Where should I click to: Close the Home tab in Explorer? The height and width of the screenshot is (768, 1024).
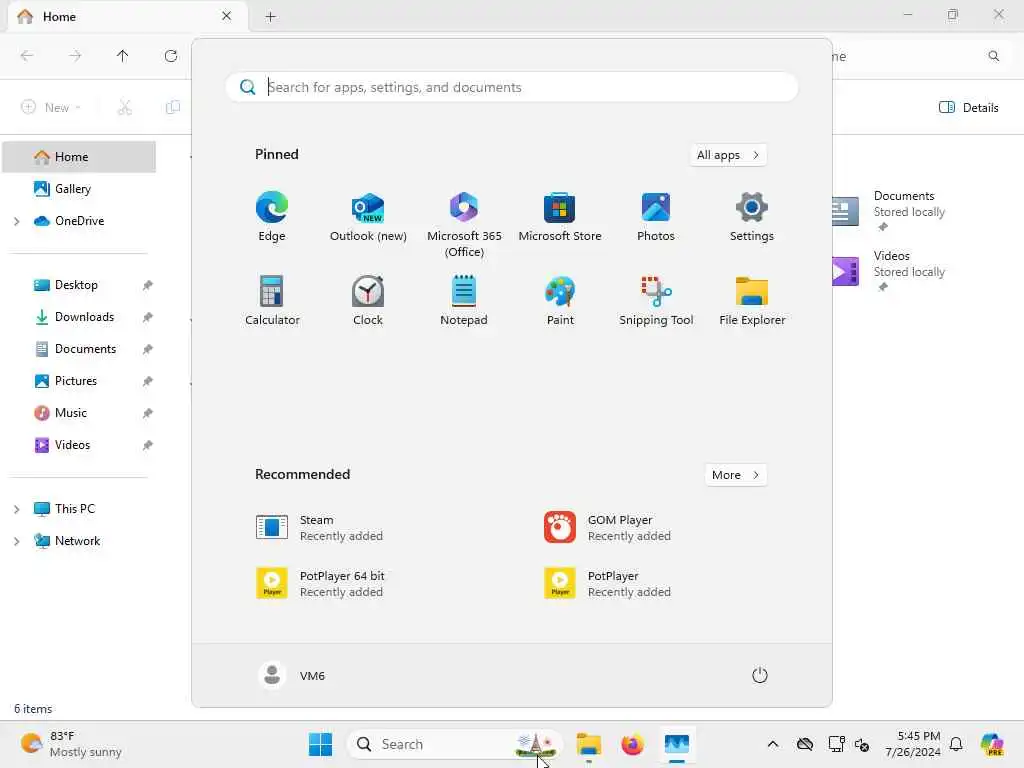point(226,16)
